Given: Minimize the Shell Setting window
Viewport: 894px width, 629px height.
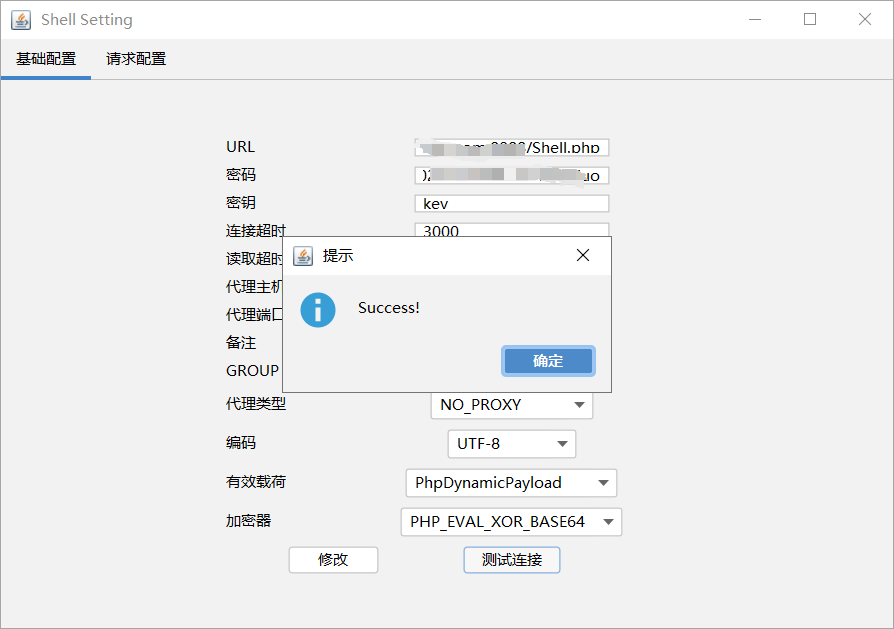Looking at the screenshot, I should (755, 19).
